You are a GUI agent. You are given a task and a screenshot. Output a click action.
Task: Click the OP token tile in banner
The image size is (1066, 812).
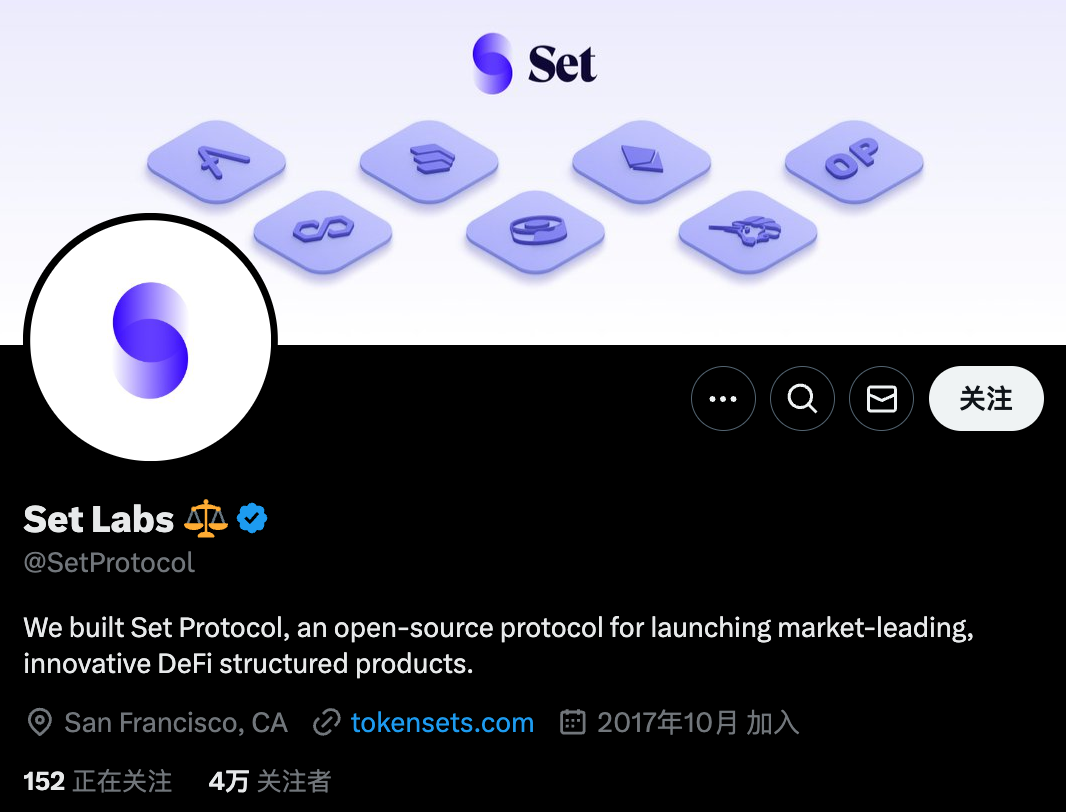pos(853,160)
